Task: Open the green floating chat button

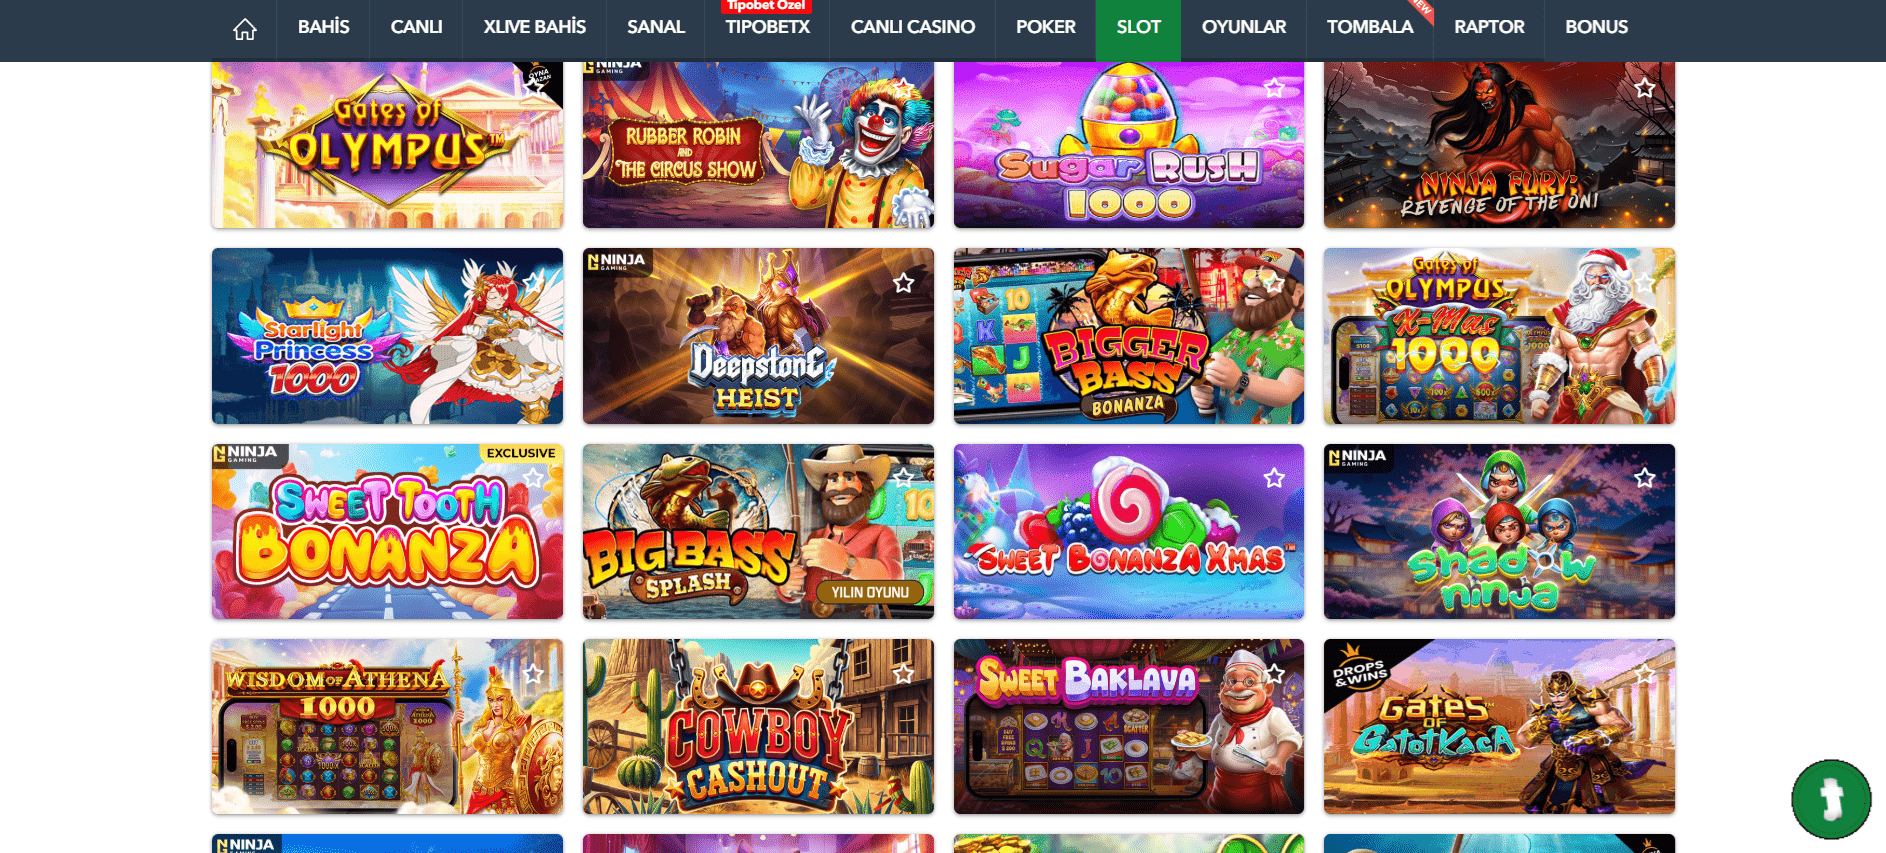Action: (1831, 799)
